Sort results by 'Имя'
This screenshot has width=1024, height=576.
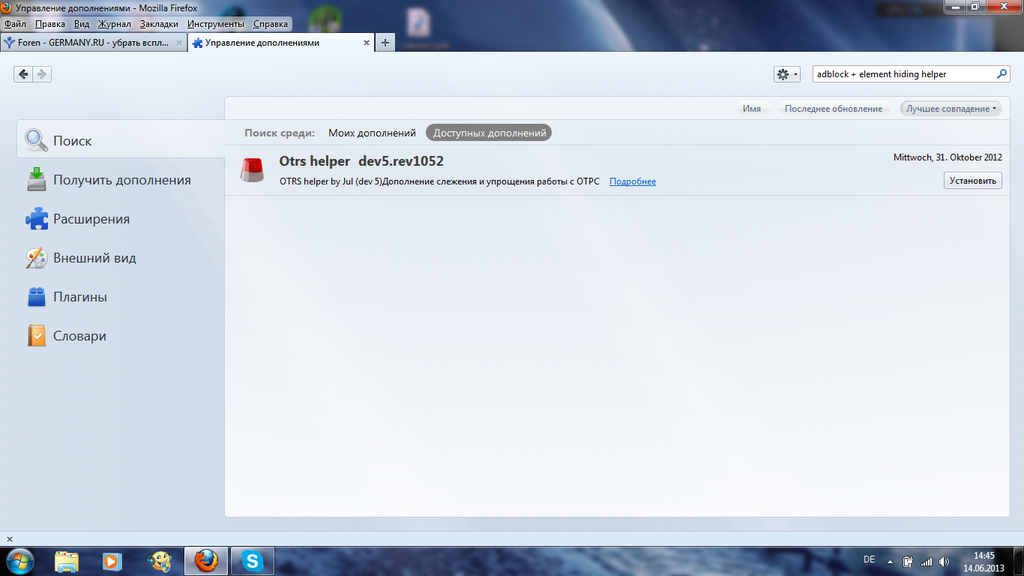click(752, 108)
